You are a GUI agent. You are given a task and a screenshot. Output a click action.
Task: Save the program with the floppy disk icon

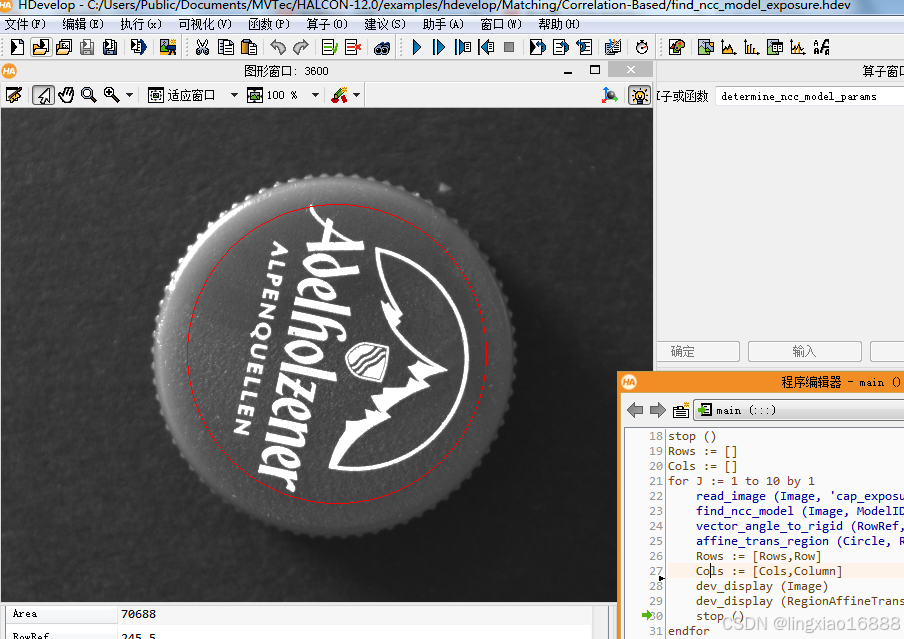pyautogui.click(x=87, y=47)
